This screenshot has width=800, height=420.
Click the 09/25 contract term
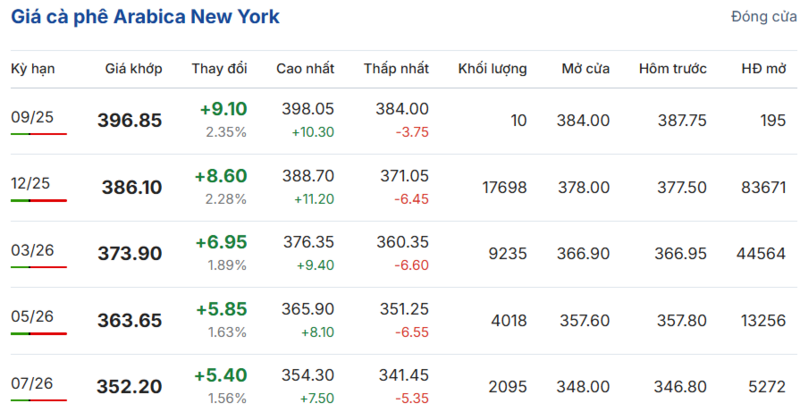click(32, 117)
